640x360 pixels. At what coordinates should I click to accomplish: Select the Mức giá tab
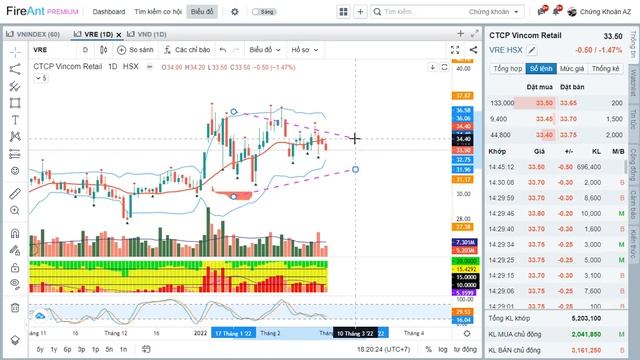pyautogui.click(x=572, y=69)
